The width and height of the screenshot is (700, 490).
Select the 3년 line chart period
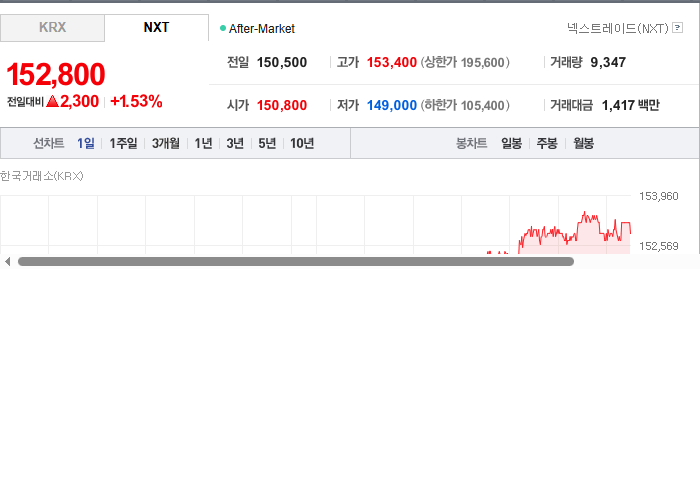click(x=235, y=143)
